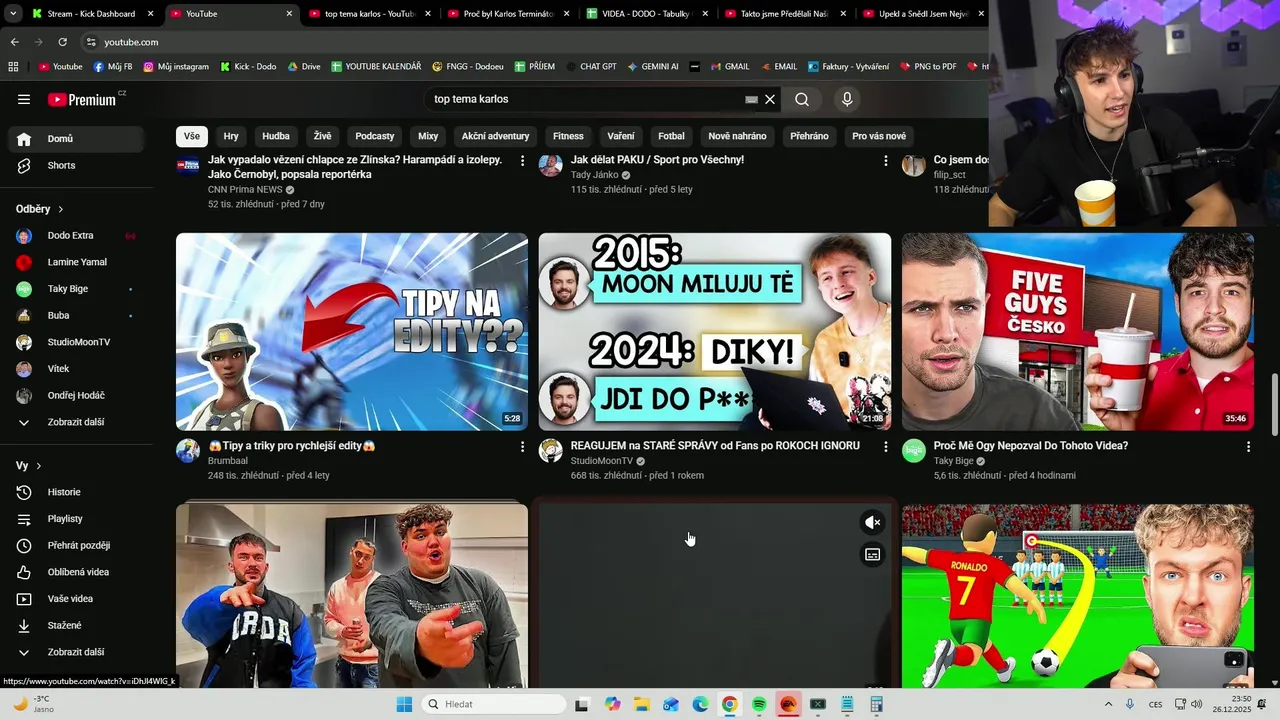Screen dimensions: 1280x720
Task: Open the GEMINI AI bookmark
Action: 653,67
